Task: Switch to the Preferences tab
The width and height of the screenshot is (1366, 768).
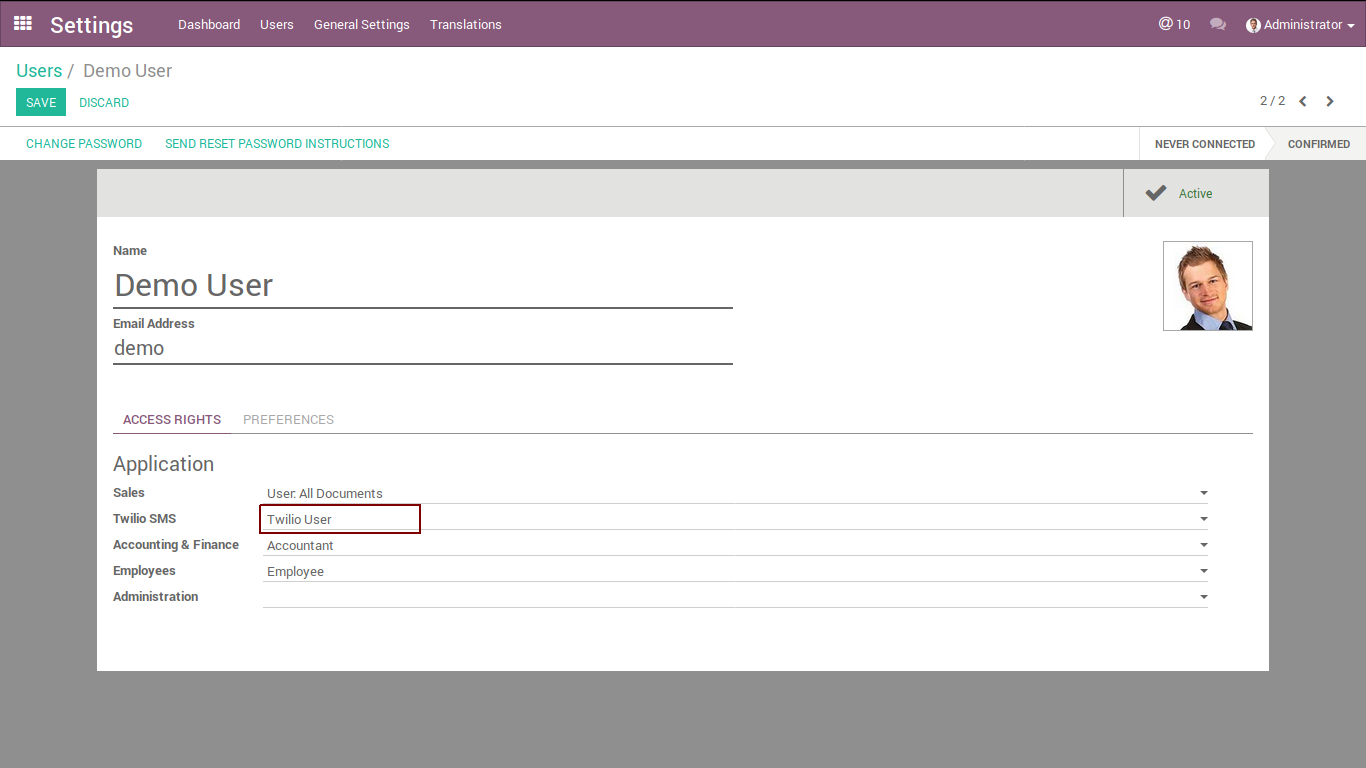Action: (x=288, y=419)
